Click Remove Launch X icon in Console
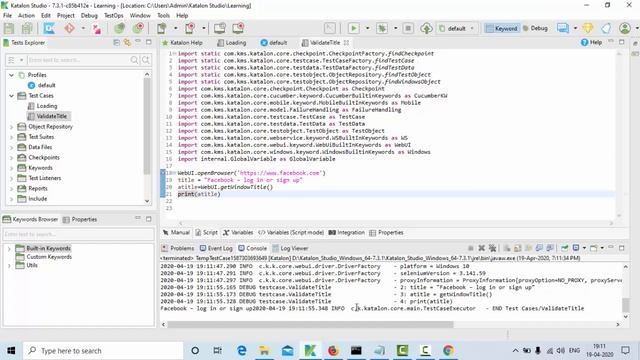Screen dimensions: 640x360 coord(482,248)
